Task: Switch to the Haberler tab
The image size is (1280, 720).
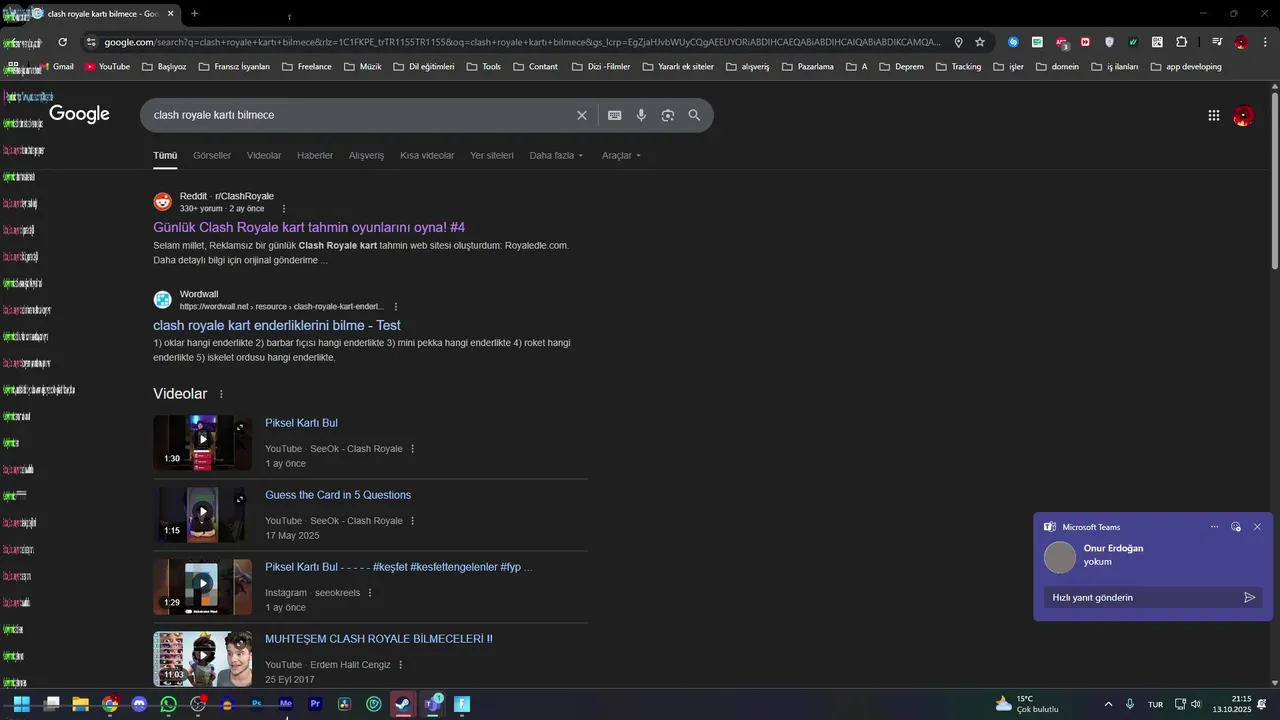Action: (x=315, y=156)
